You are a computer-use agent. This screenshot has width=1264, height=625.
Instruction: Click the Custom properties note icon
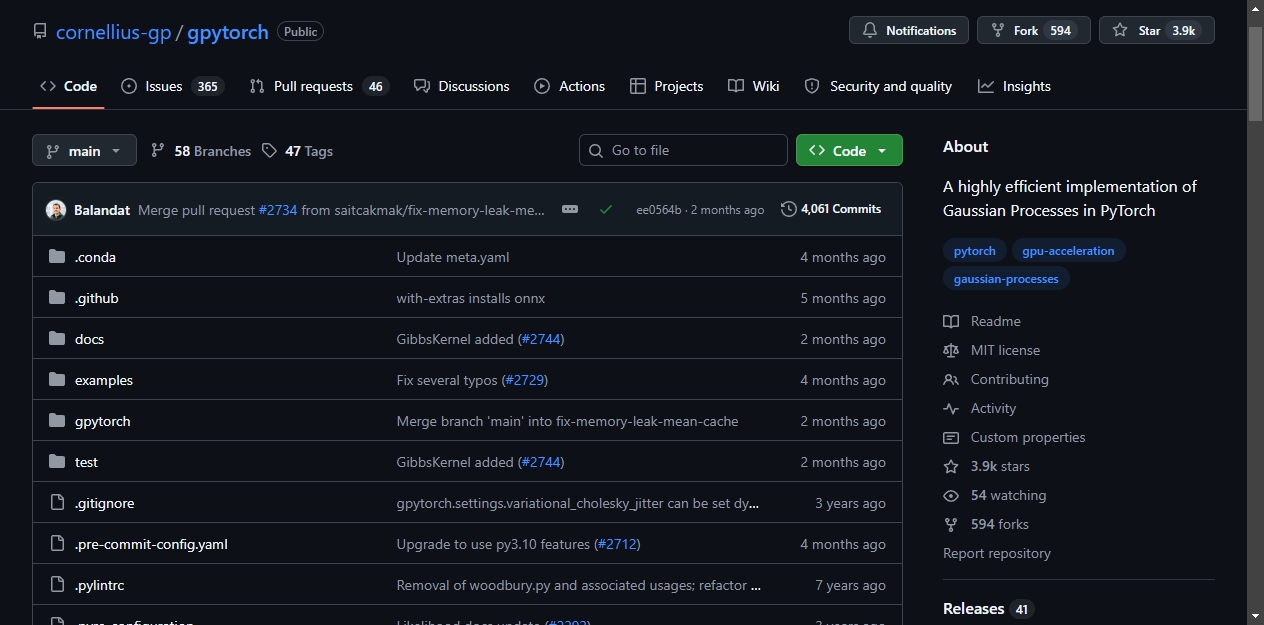(x=951, y=437)
